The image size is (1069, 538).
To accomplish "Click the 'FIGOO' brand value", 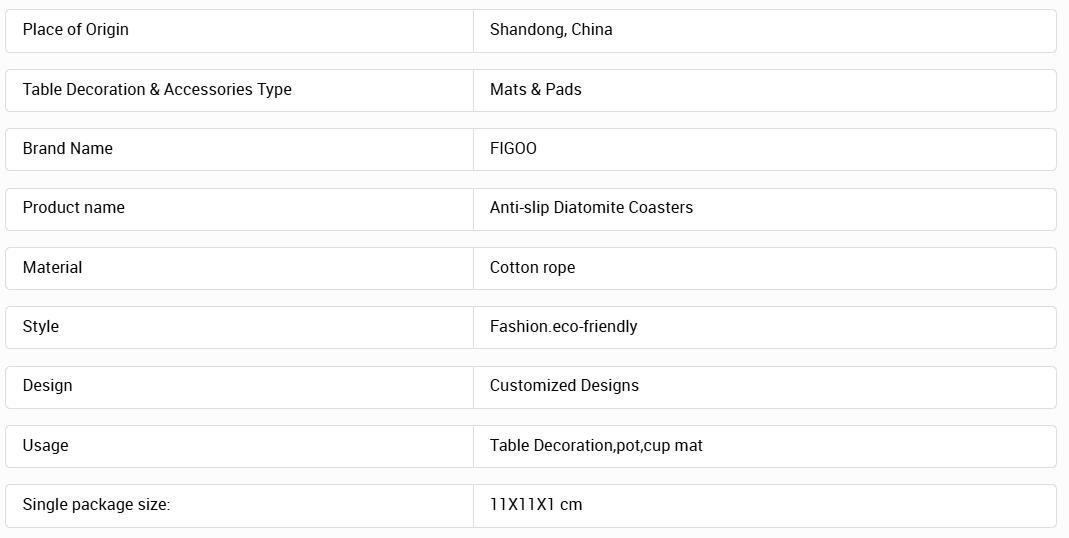I will (x=513, y=149).
